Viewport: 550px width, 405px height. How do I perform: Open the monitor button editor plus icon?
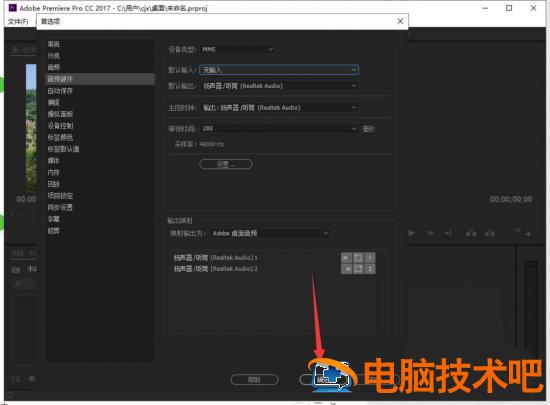pyautogui.click(x=529, y=234)
